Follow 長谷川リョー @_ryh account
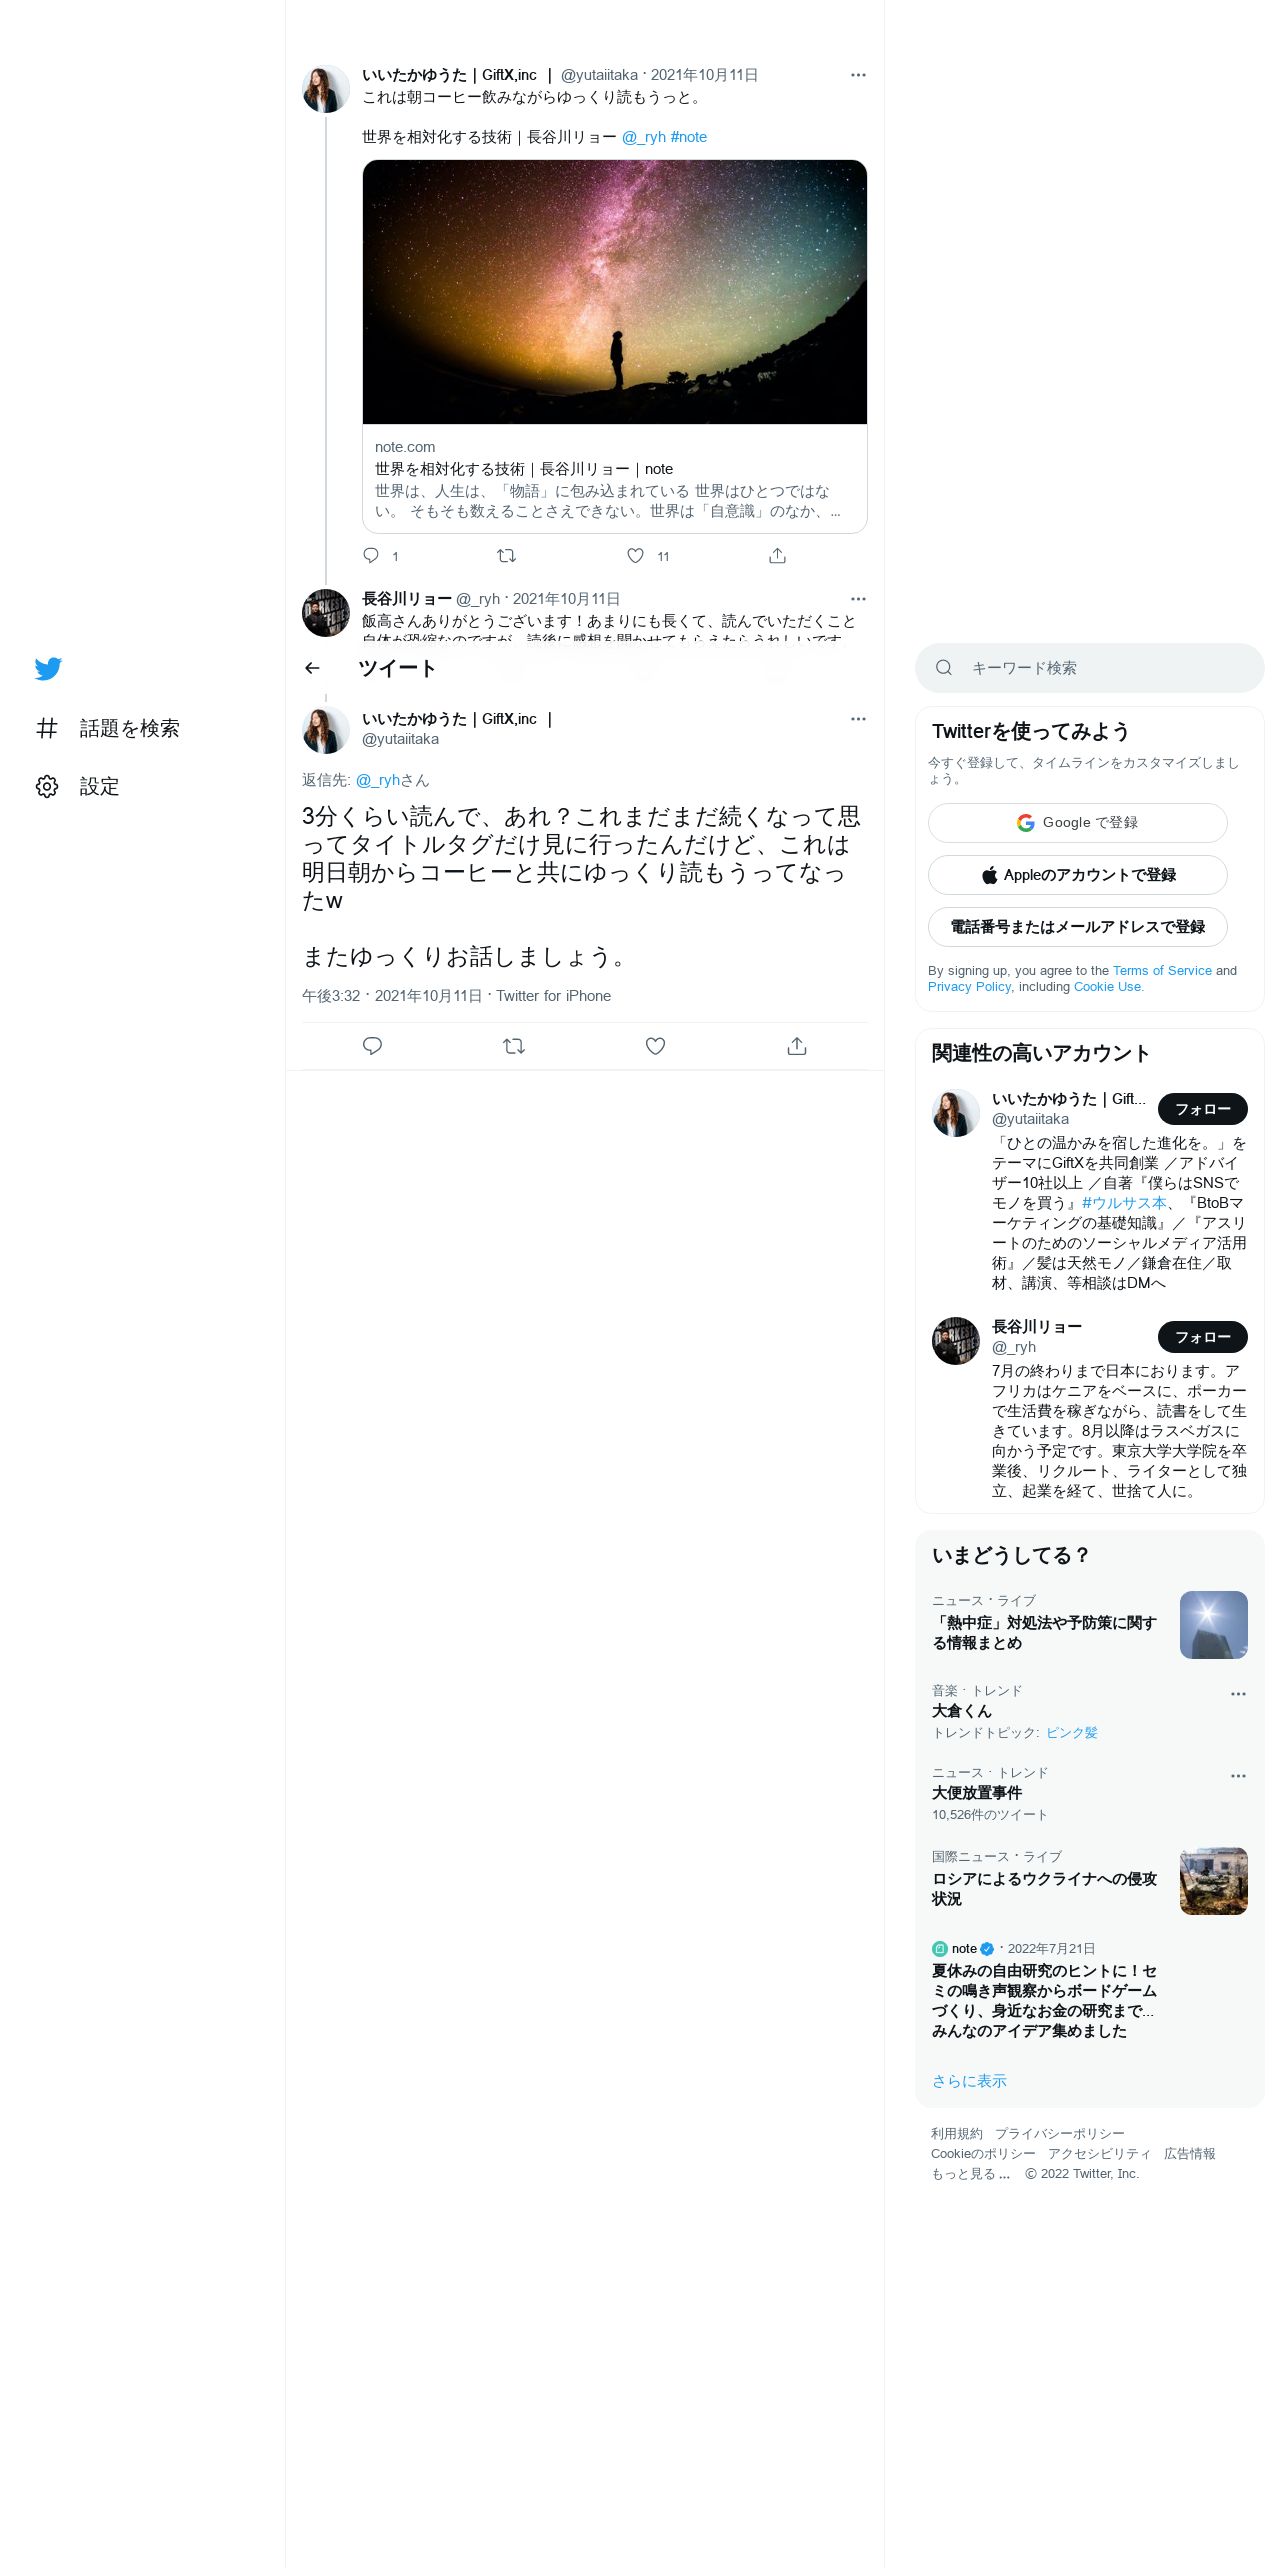This screenshot has width=1284, height=2568. pos(1203,1337)
